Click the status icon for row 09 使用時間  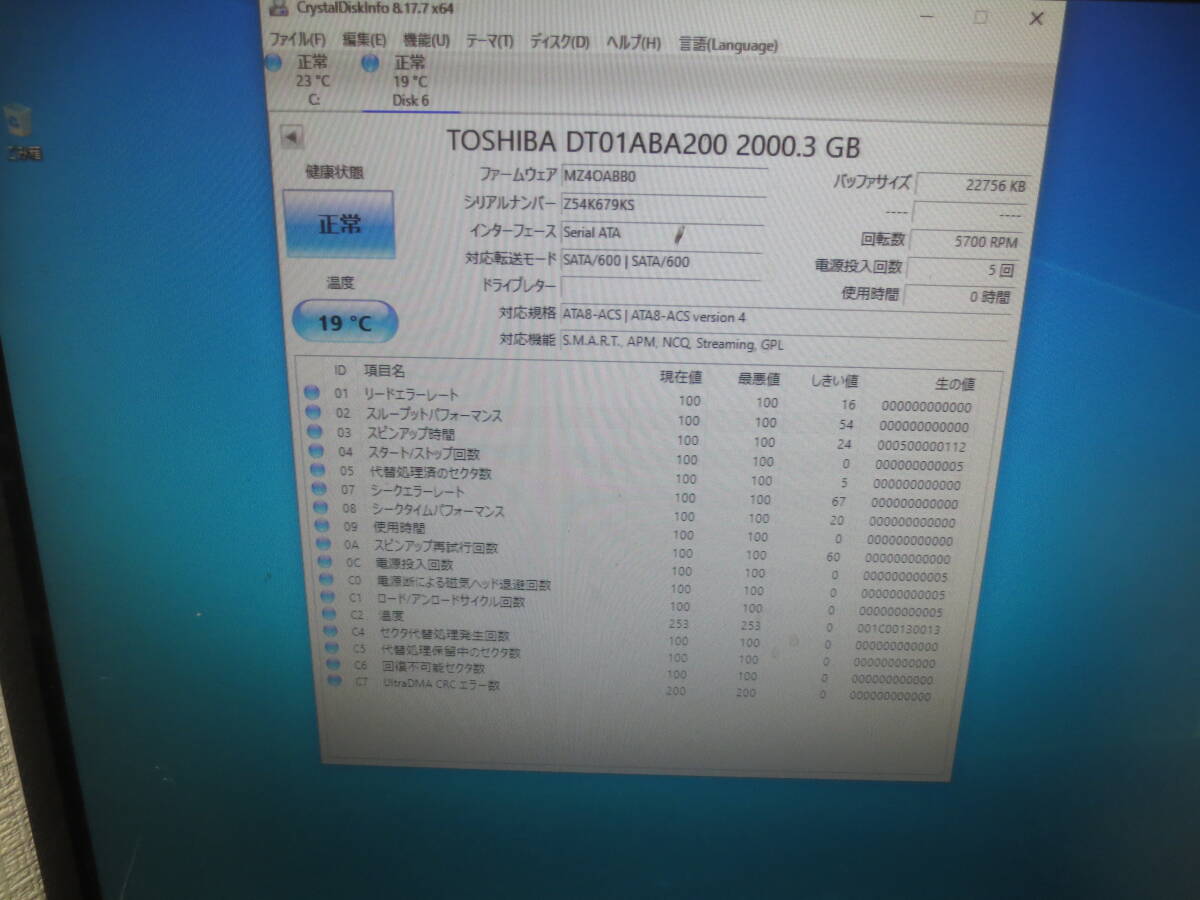pyautogui.click(x=322, y=526)
